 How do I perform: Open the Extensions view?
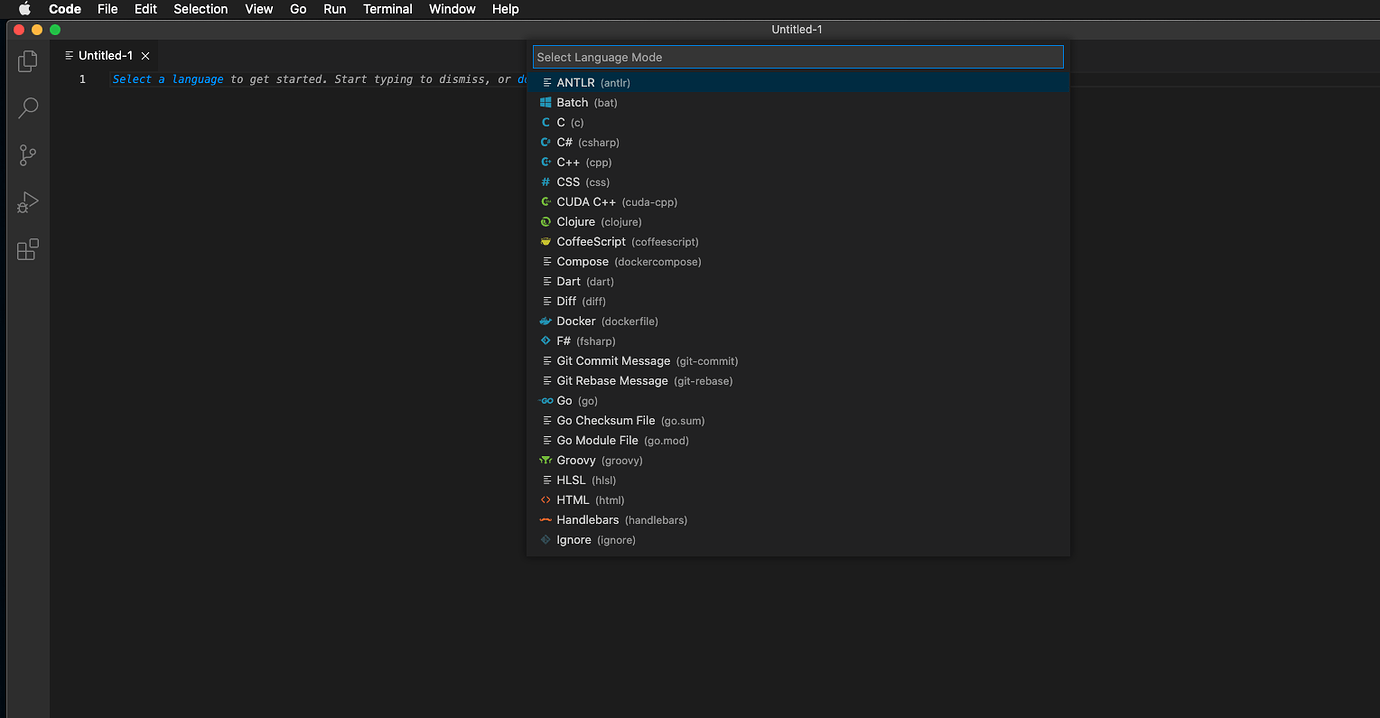28,250
